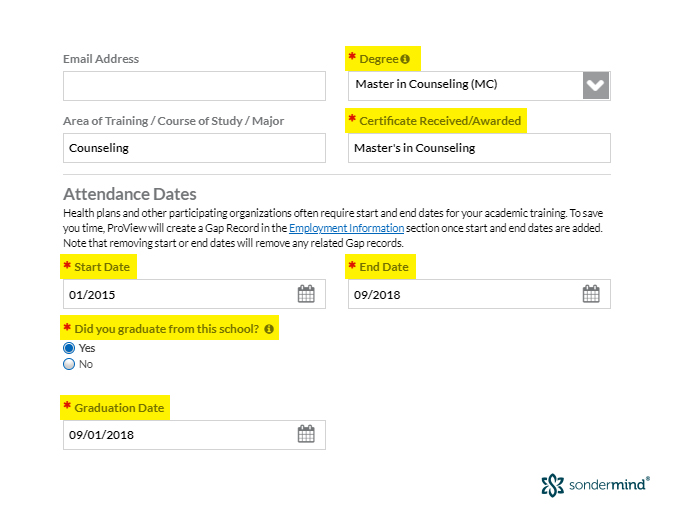Viewport: 676px width, 515px height.
Task: Click the Graduation Date field showing 09/01/2018
Action: (194, 435)
